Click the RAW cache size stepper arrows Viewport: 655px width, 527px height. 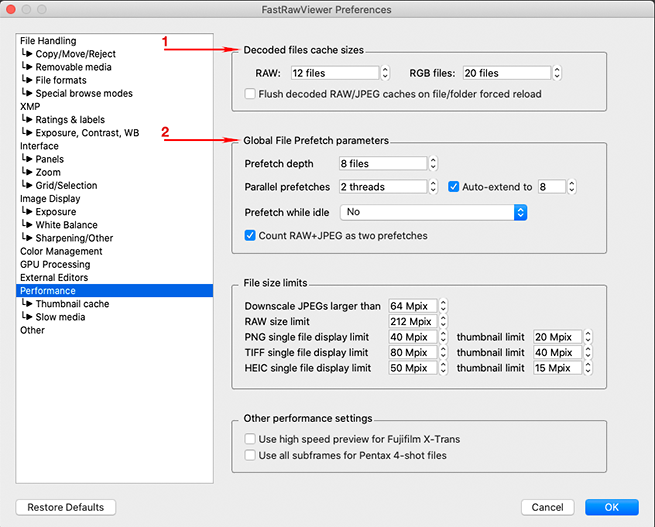pyautogui.click(x=385, y=73)
